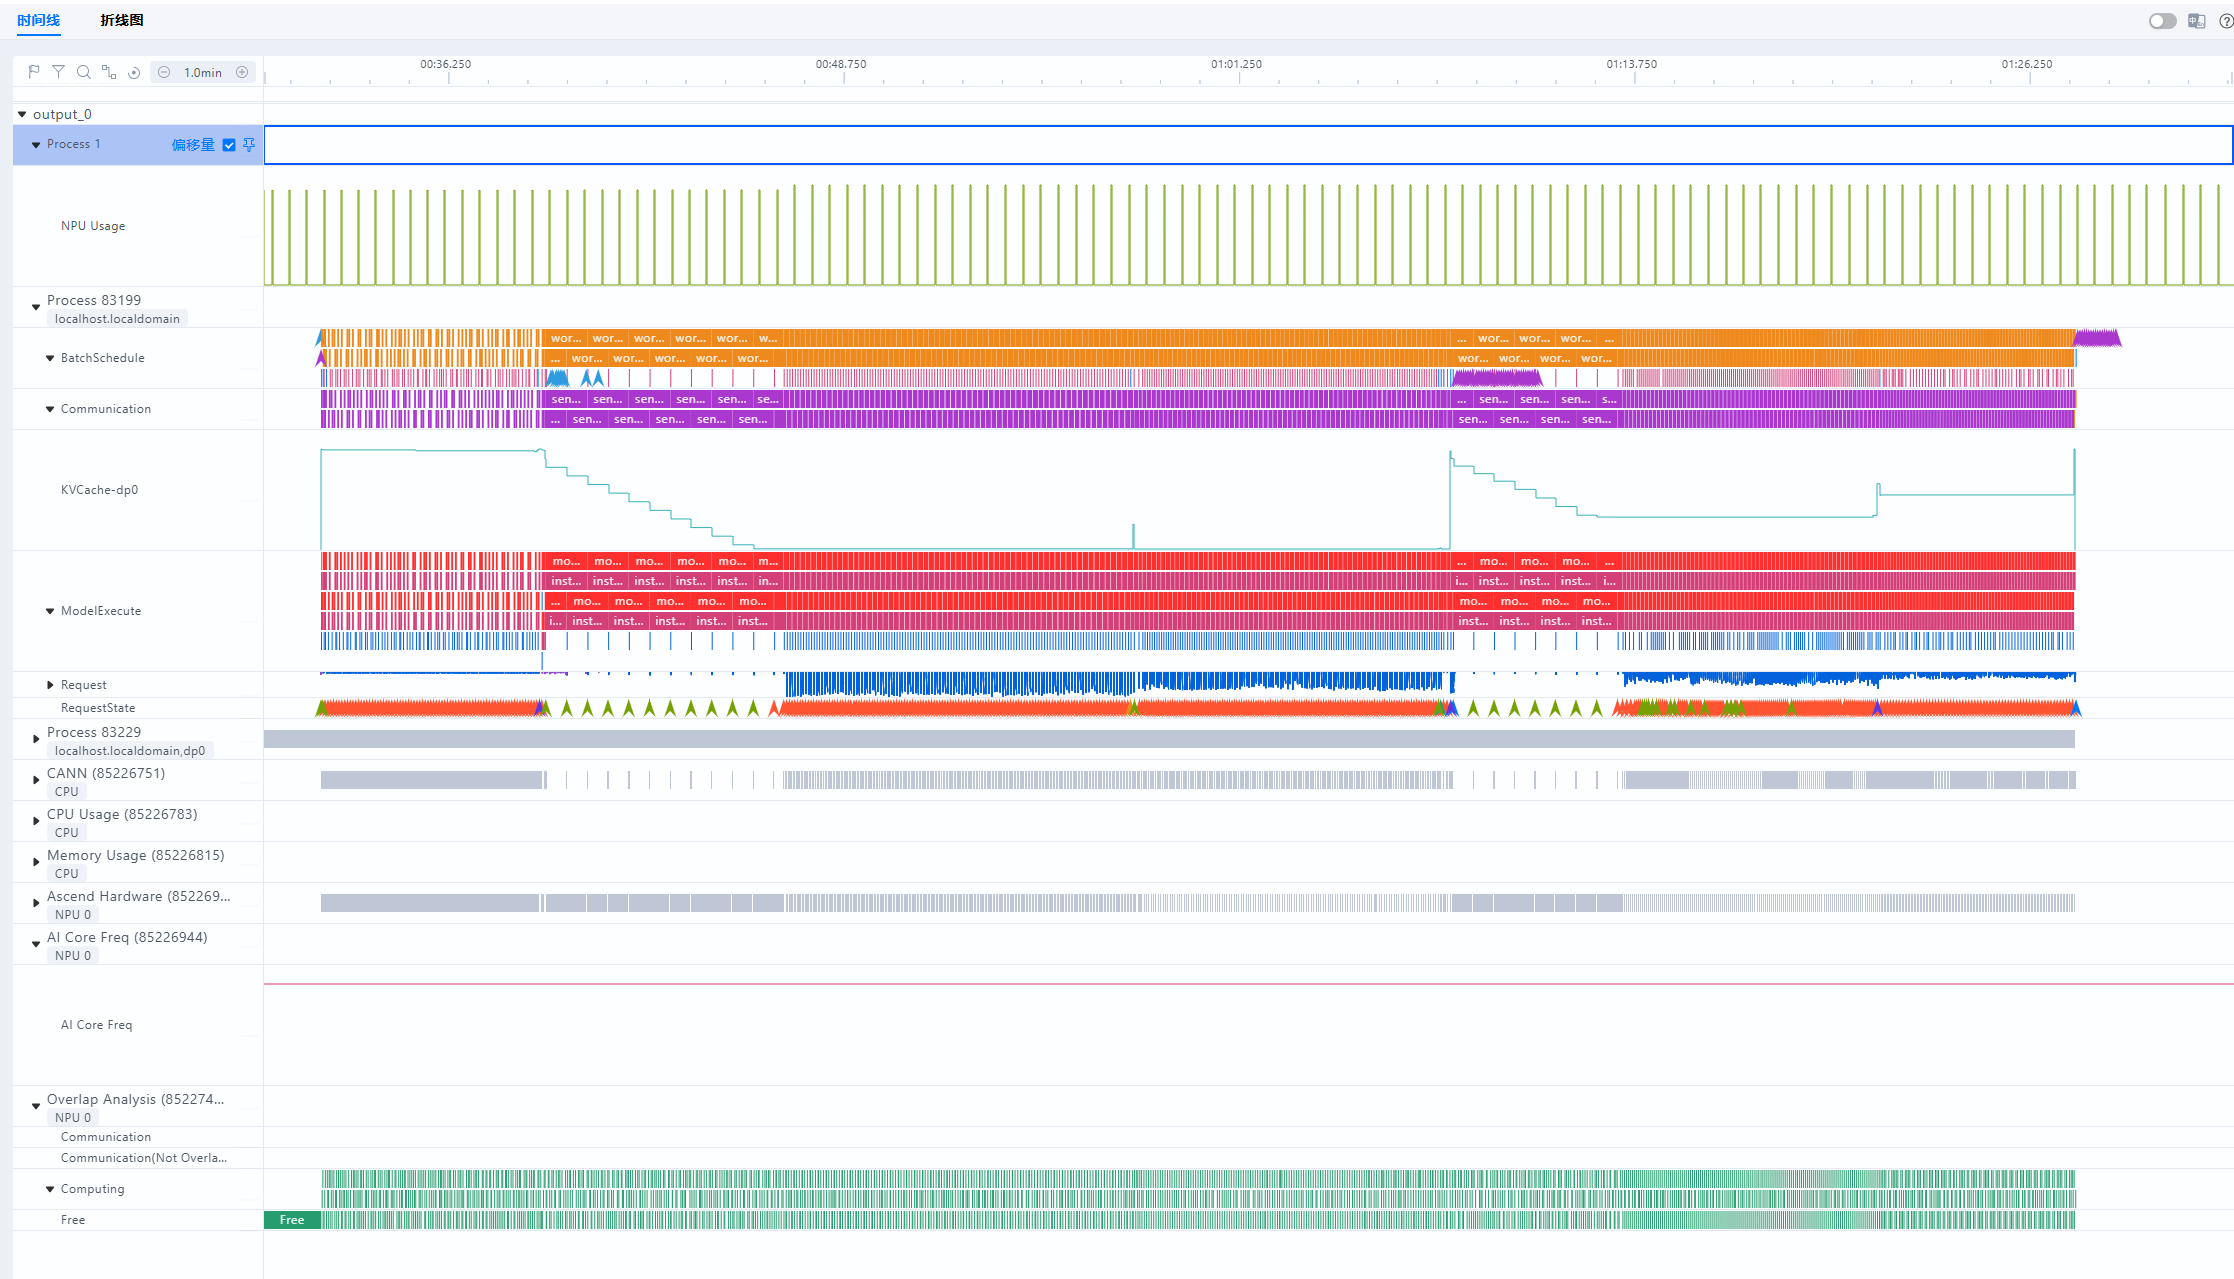This screenshot has width=2234, height=1279.
Task: Expand the Request row
Action: (50, 685)
